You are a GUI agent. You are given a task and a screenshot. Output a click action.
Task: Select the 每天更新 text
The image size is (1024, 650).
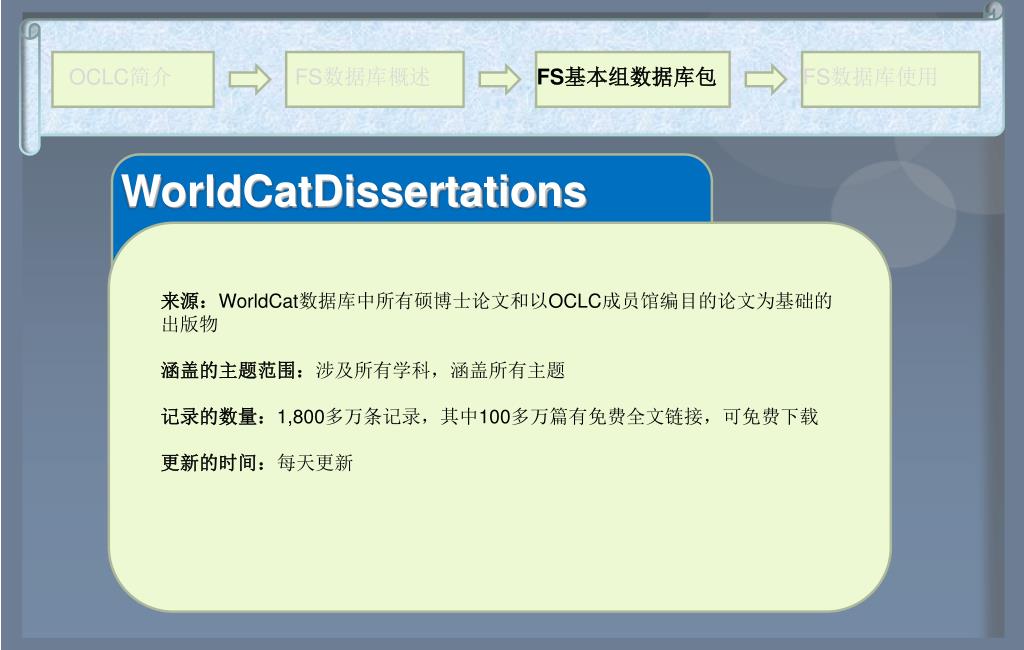point(315,463)
